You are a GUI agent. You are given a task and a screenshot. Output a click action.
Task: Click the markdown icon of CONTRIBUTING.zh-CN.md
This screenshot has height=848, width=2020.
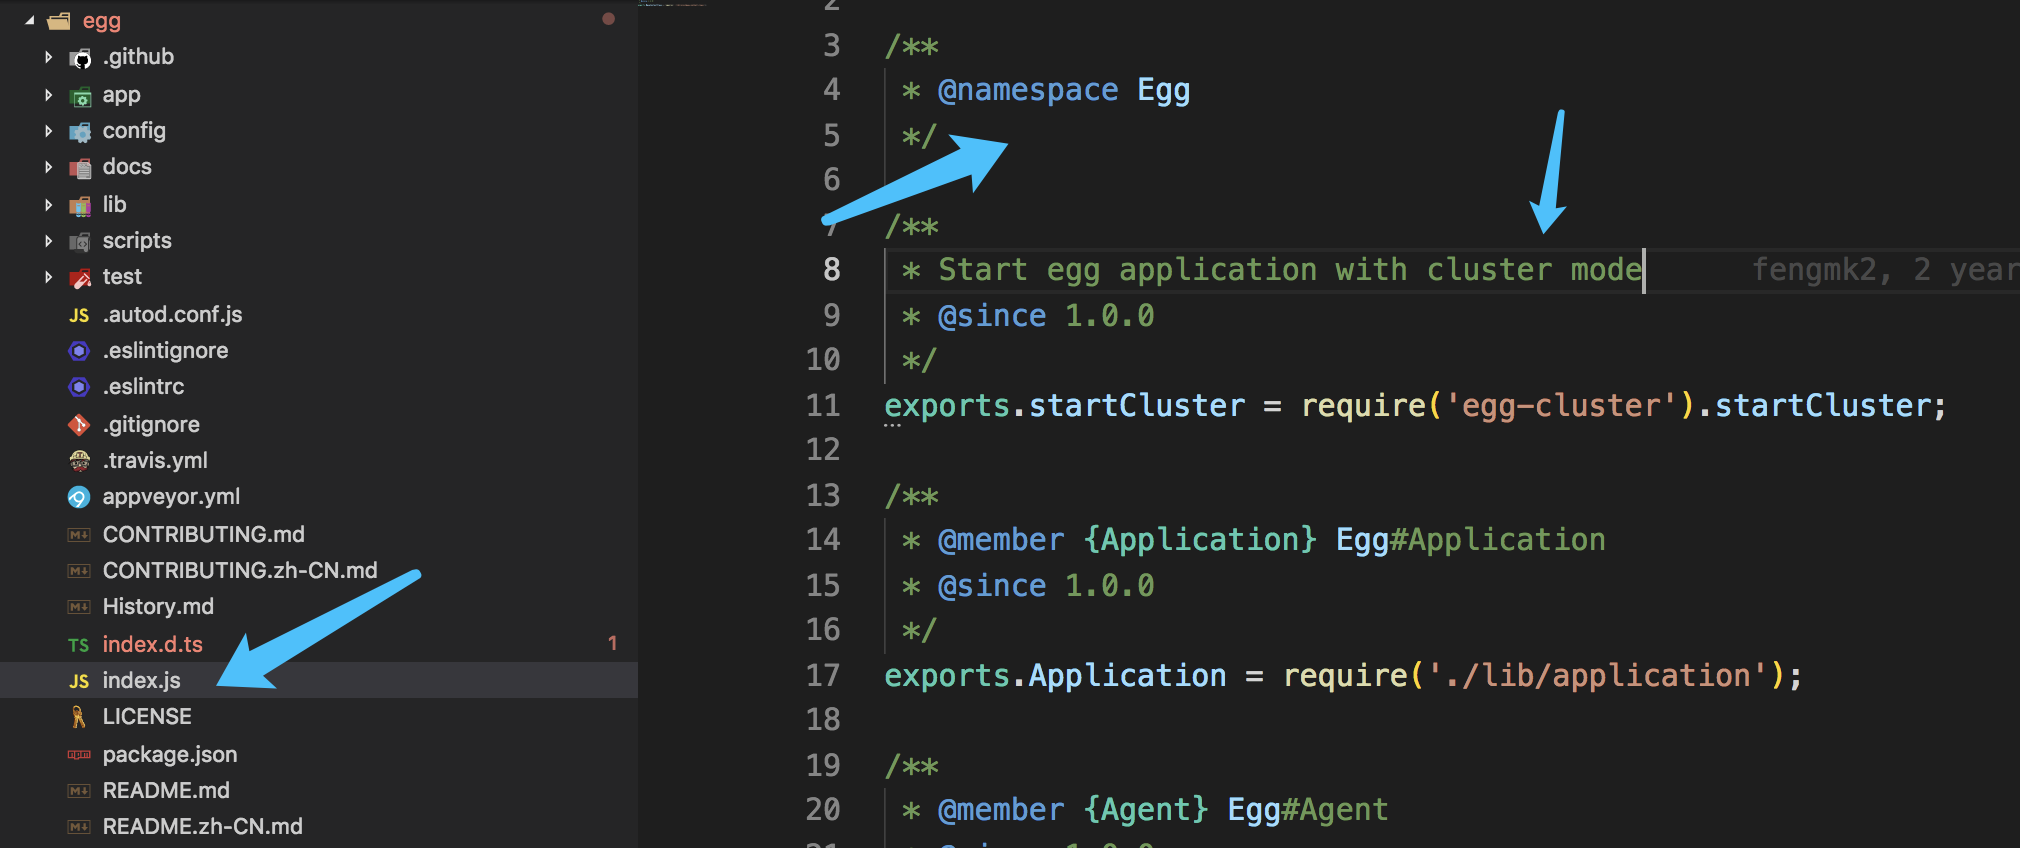[x=79, y=571]
